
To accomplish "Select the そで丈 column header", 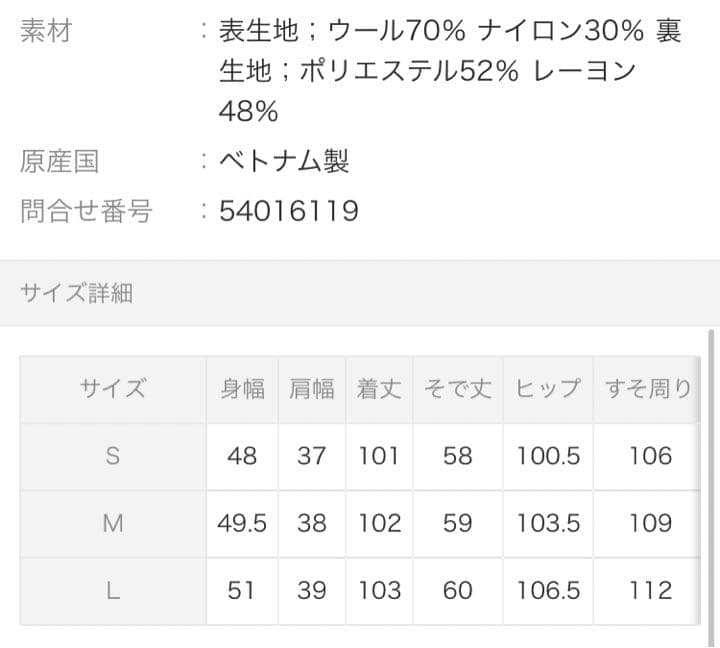I will click(x=457, y=389).
